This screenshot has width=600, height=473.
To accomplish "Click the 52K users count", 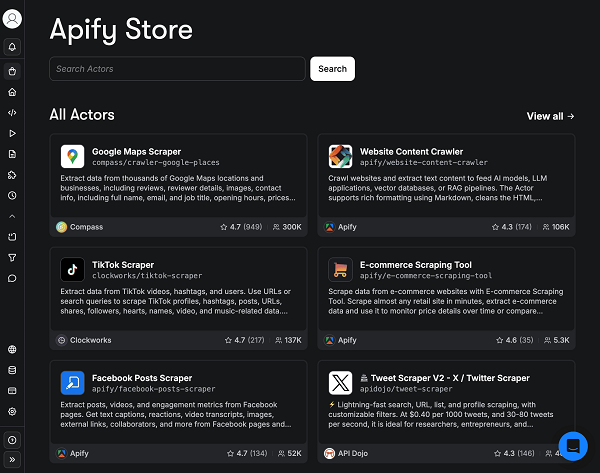I will tap(290, 453).
